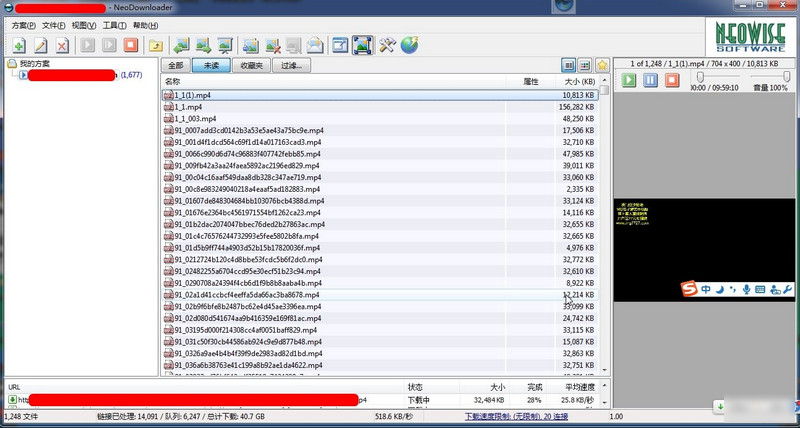Select file 1_1.mp4
This screenshot has height=428, width=800.
click(380, 107)
